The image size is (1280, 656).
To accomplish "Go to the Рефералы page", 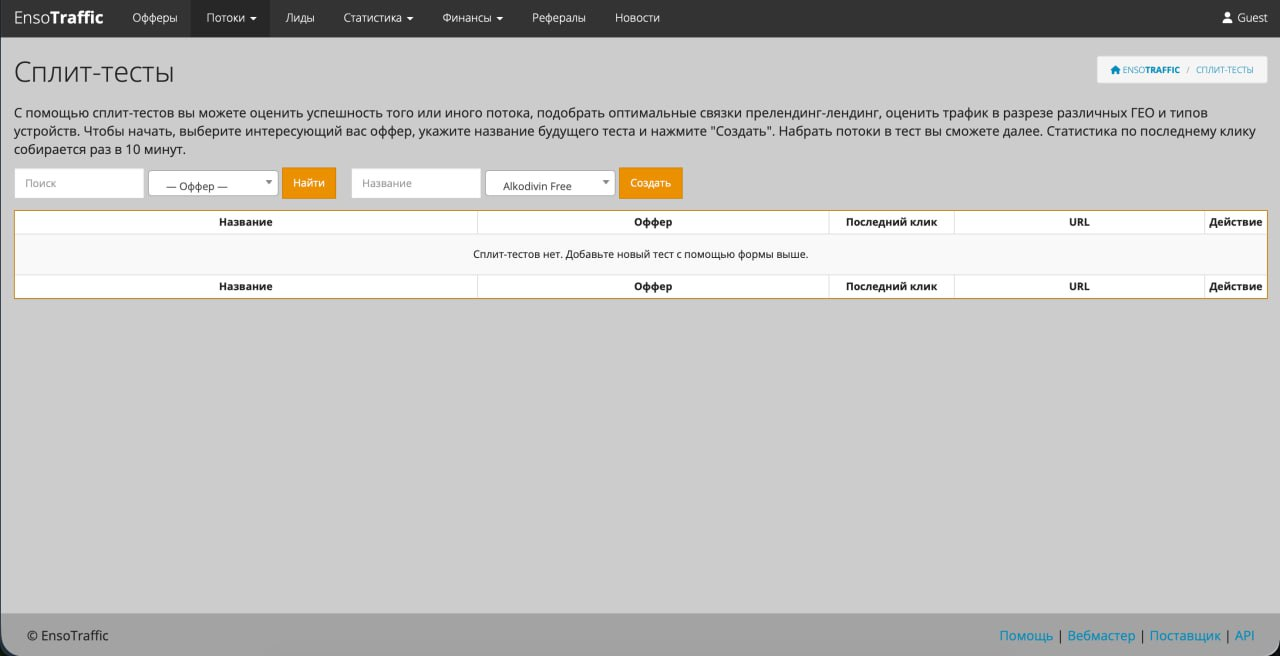I will (558, 17).
